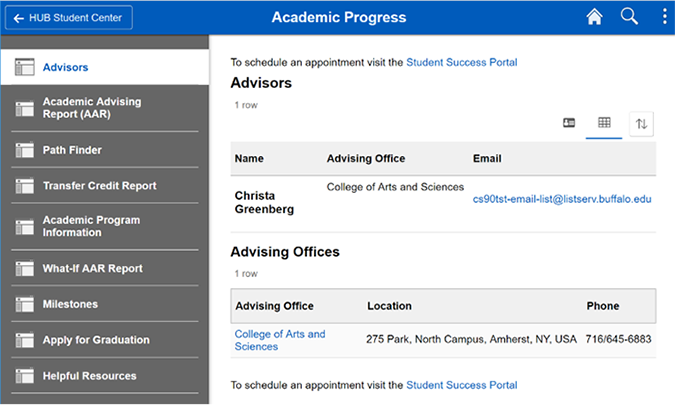Click the Transfer Credit Report icon
Image resolution: width=675 pixels, height=405 pixels.
(x=25, y=186)
